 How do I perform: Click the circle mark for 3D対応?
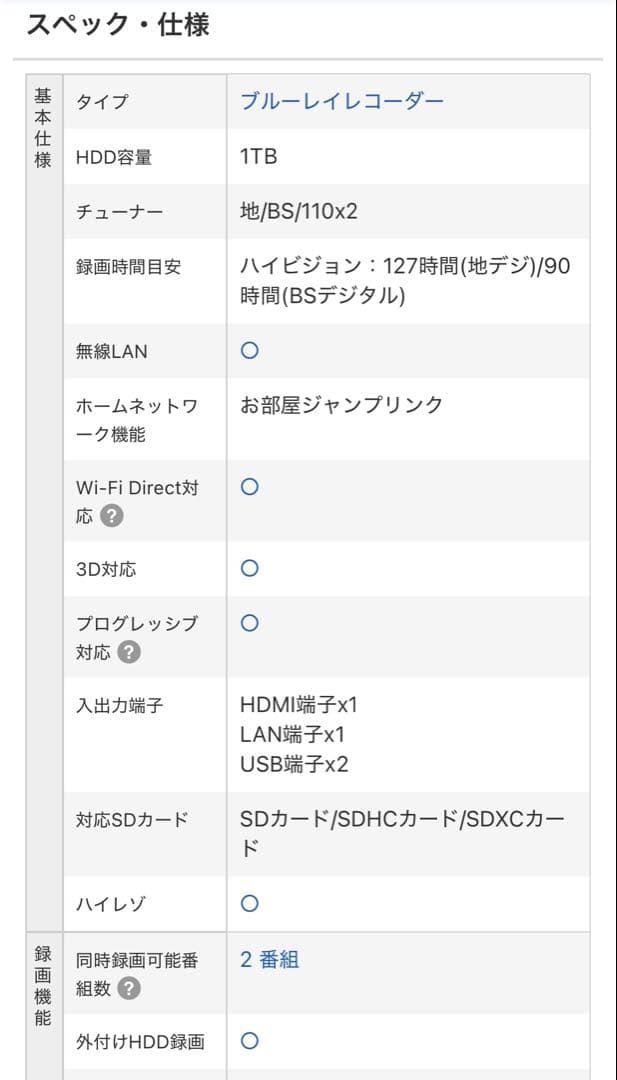click(x=250, y=568)
